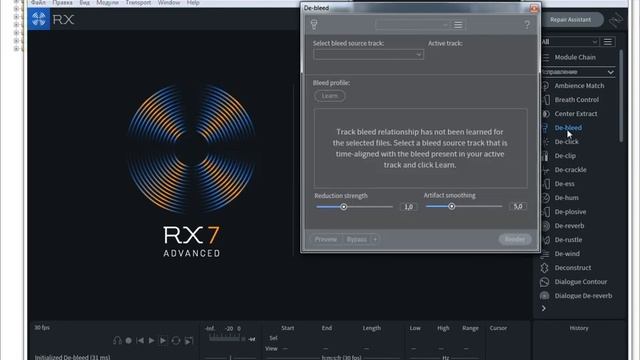Open the De-bleed preset dropdown
This screenshot has height=360, width=640.
click(x=412, y=25)
